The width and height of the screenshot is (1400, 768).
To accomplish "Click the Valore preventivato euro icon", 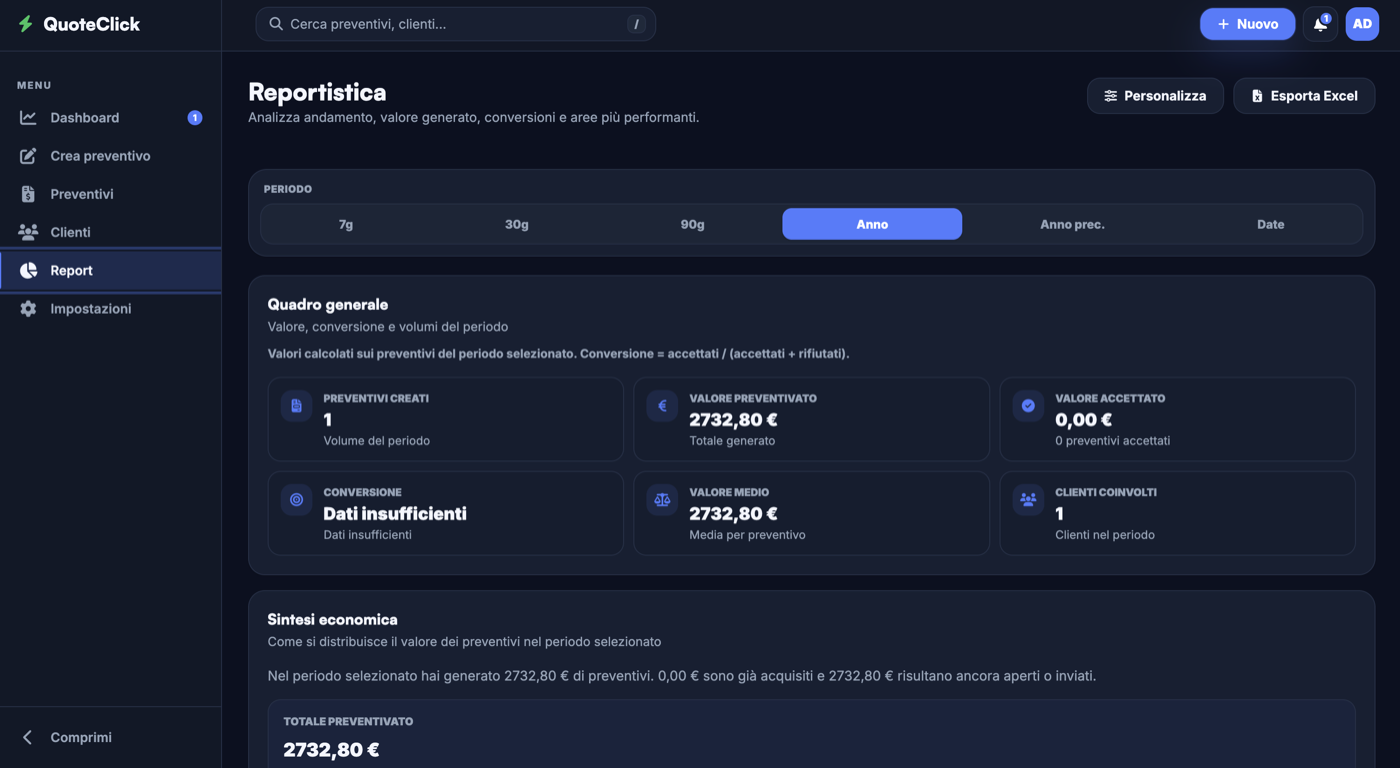I will [x=662, y=406].
